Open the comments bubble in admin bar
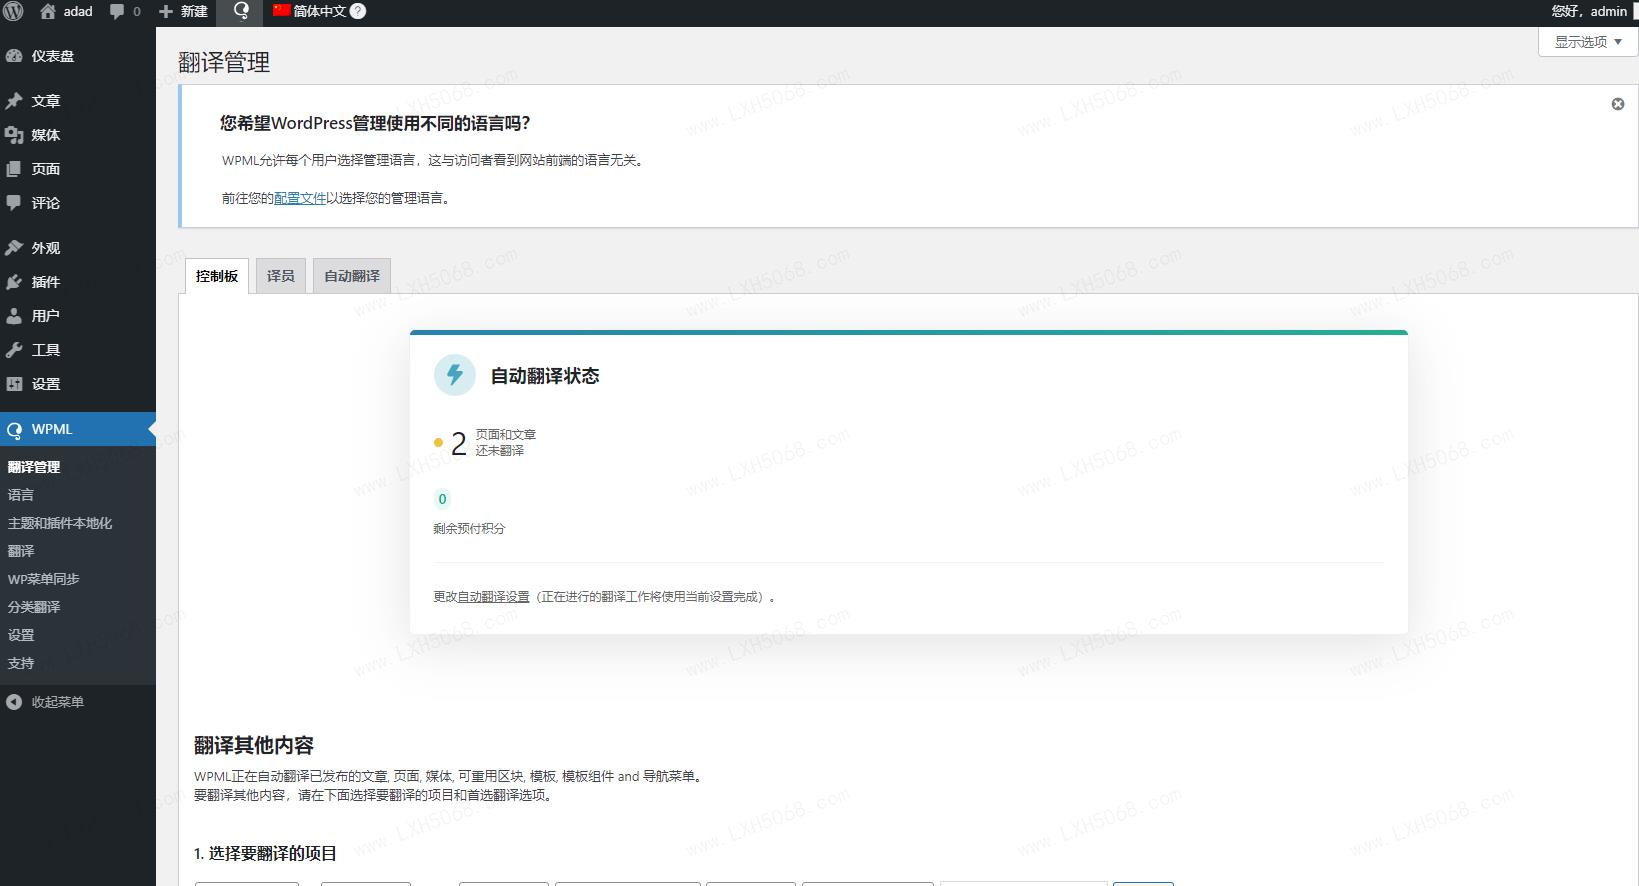 pyautogui.click(x=125, y=11)
